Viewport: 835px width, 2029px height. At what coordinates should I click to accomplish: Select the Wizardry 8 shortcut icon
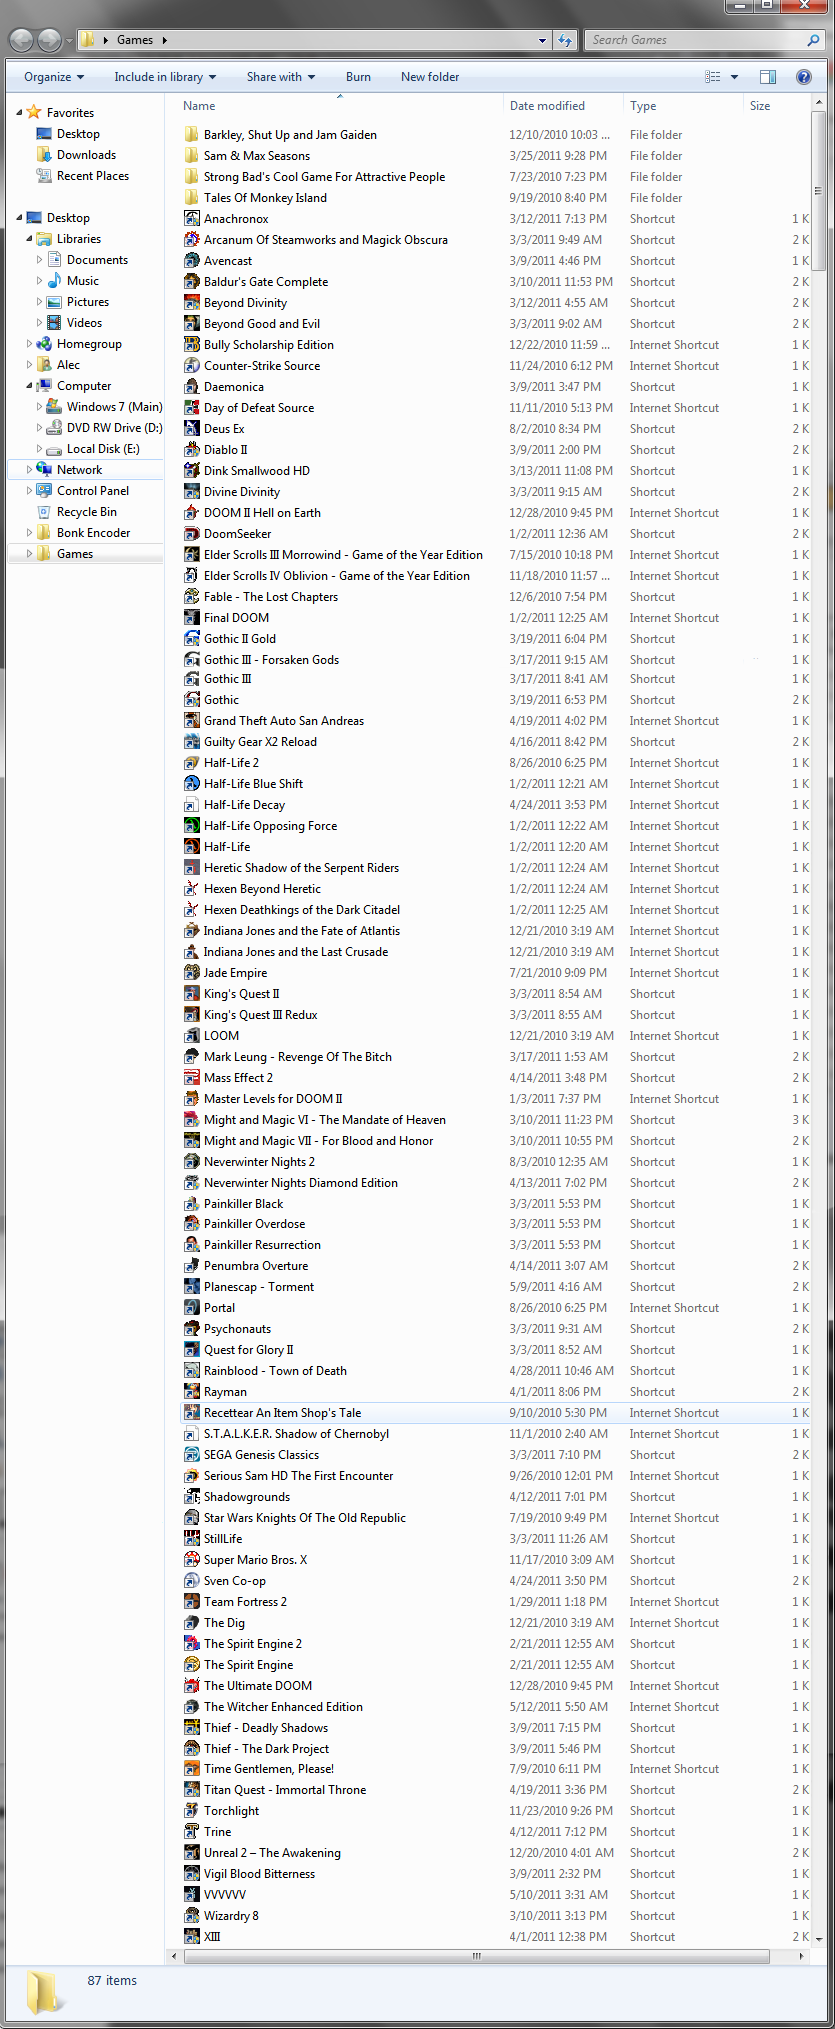(192, 1916)
